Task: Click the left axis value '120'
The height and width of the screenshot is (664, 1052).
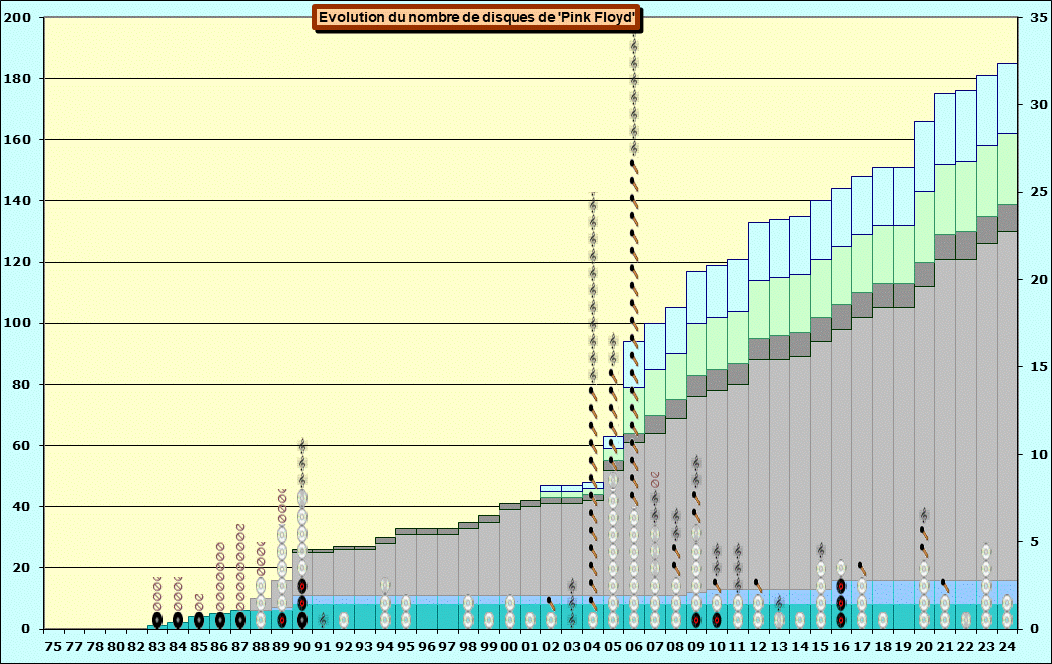Action: click(17, 262)
